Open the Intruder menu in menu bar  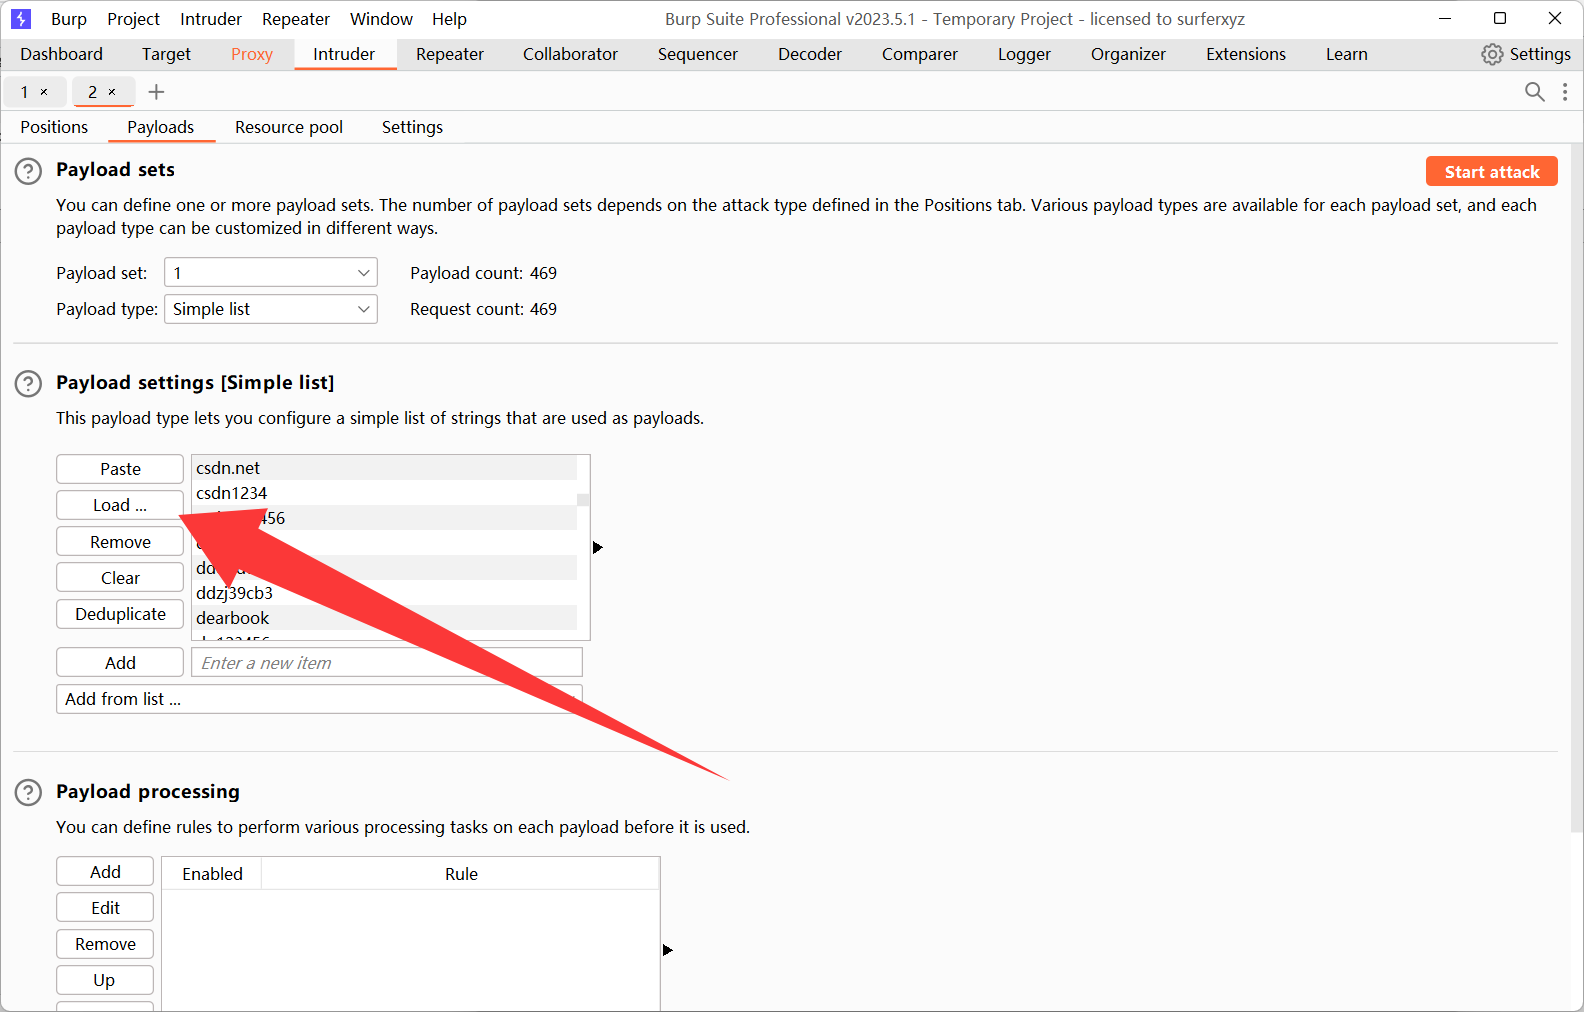pyautogui.click(x=211, y=19)
